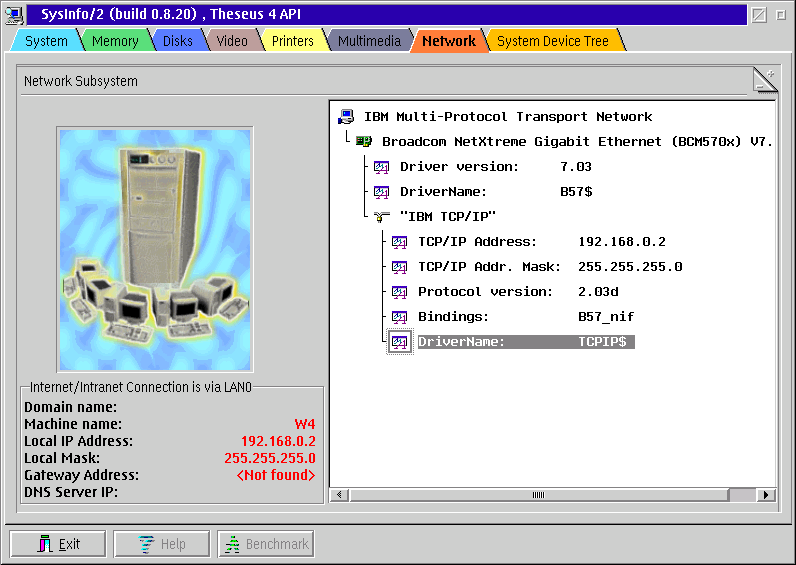Select the Driver version: 7.03 row

(496, 167)
